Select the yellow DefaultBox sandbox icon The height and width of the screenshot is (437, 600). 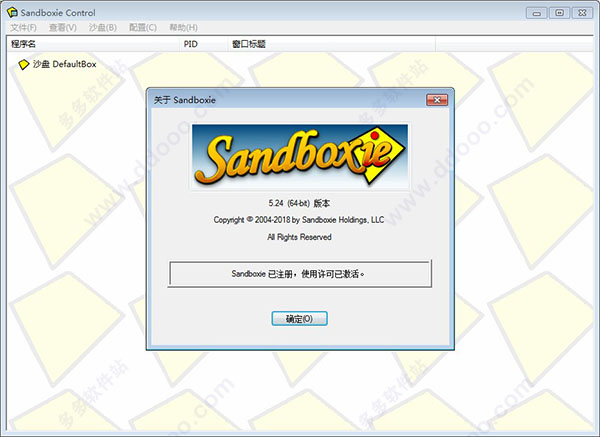pyautogui.click(x=24, y=64)
